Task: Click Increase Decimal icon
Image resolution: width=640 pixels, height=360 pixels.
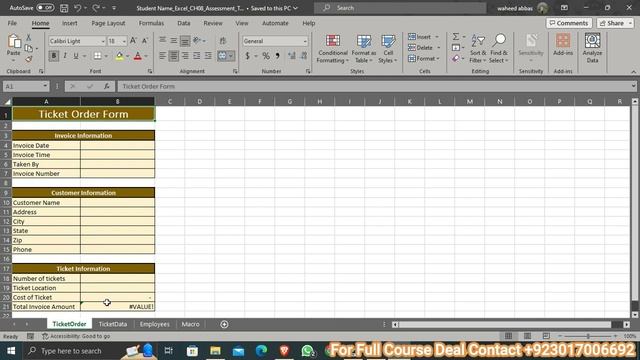Action: 291,56
